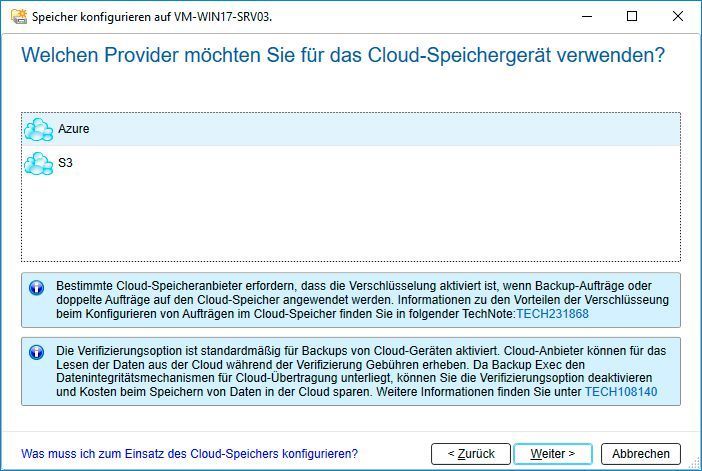The width and height of the screenshot is (702, 471).
Task: Open TechNote link TECH231868
Action: point(552,314)
